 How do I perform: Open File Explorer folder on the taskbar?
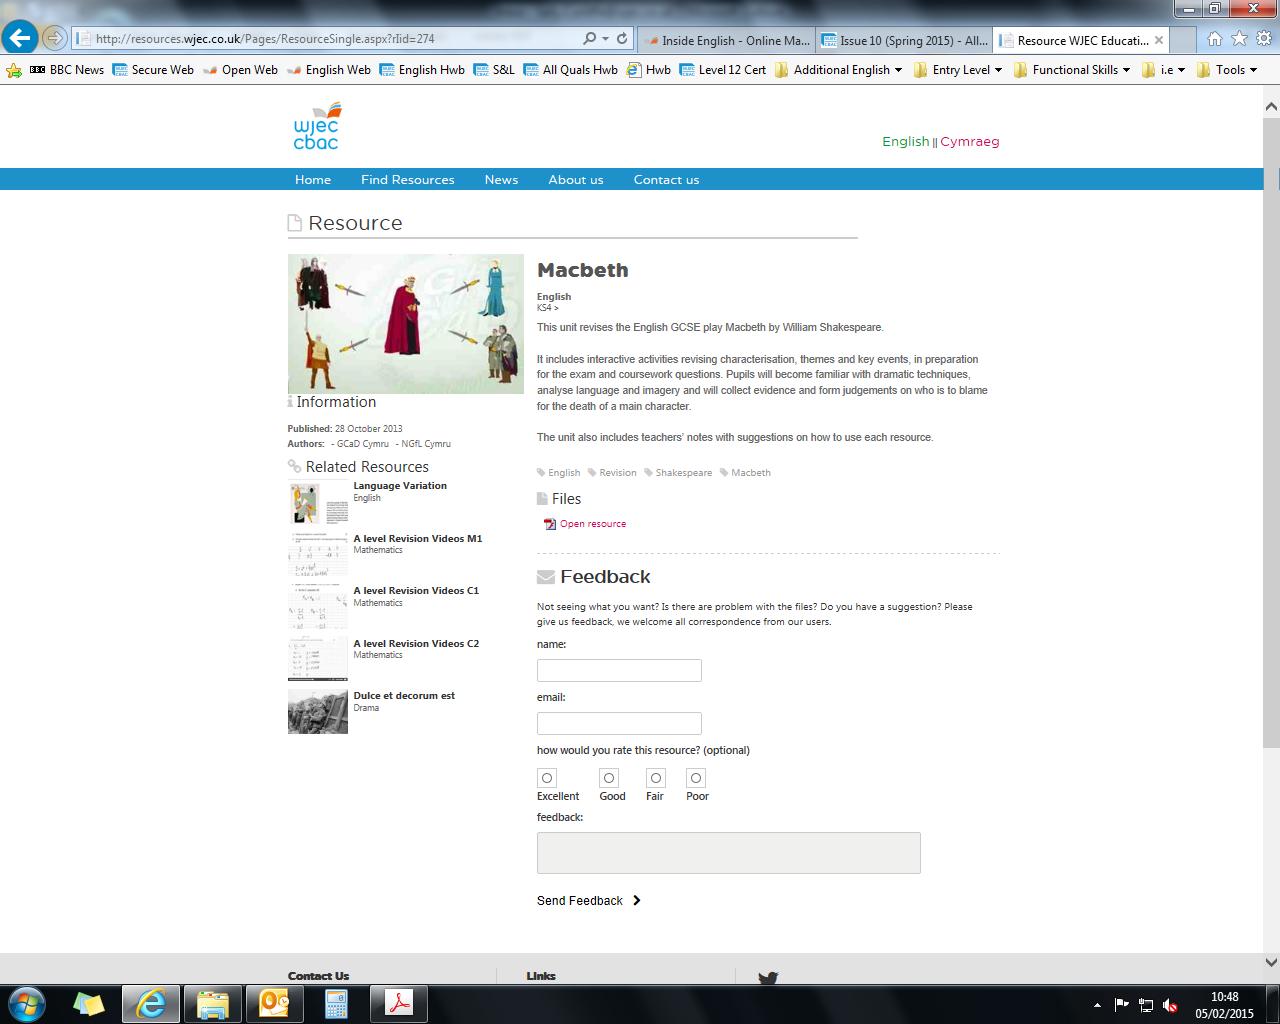click(212, 1003)
